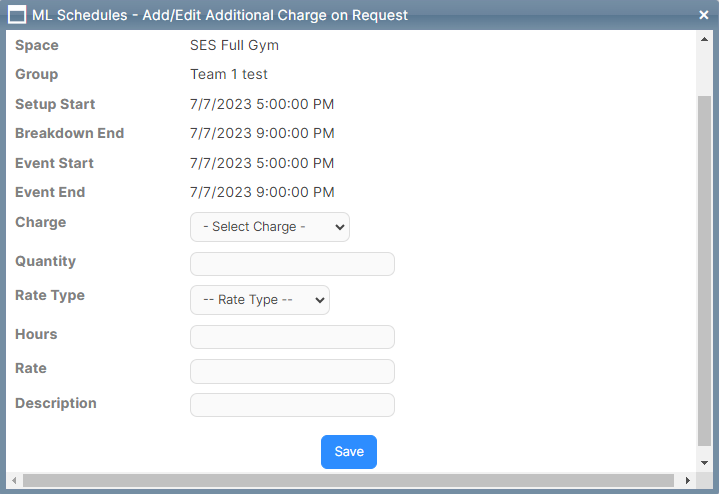Close the Add/Edit Additional Charge dialog
This screenshot has height=494, width=719.
click(704, 15)
